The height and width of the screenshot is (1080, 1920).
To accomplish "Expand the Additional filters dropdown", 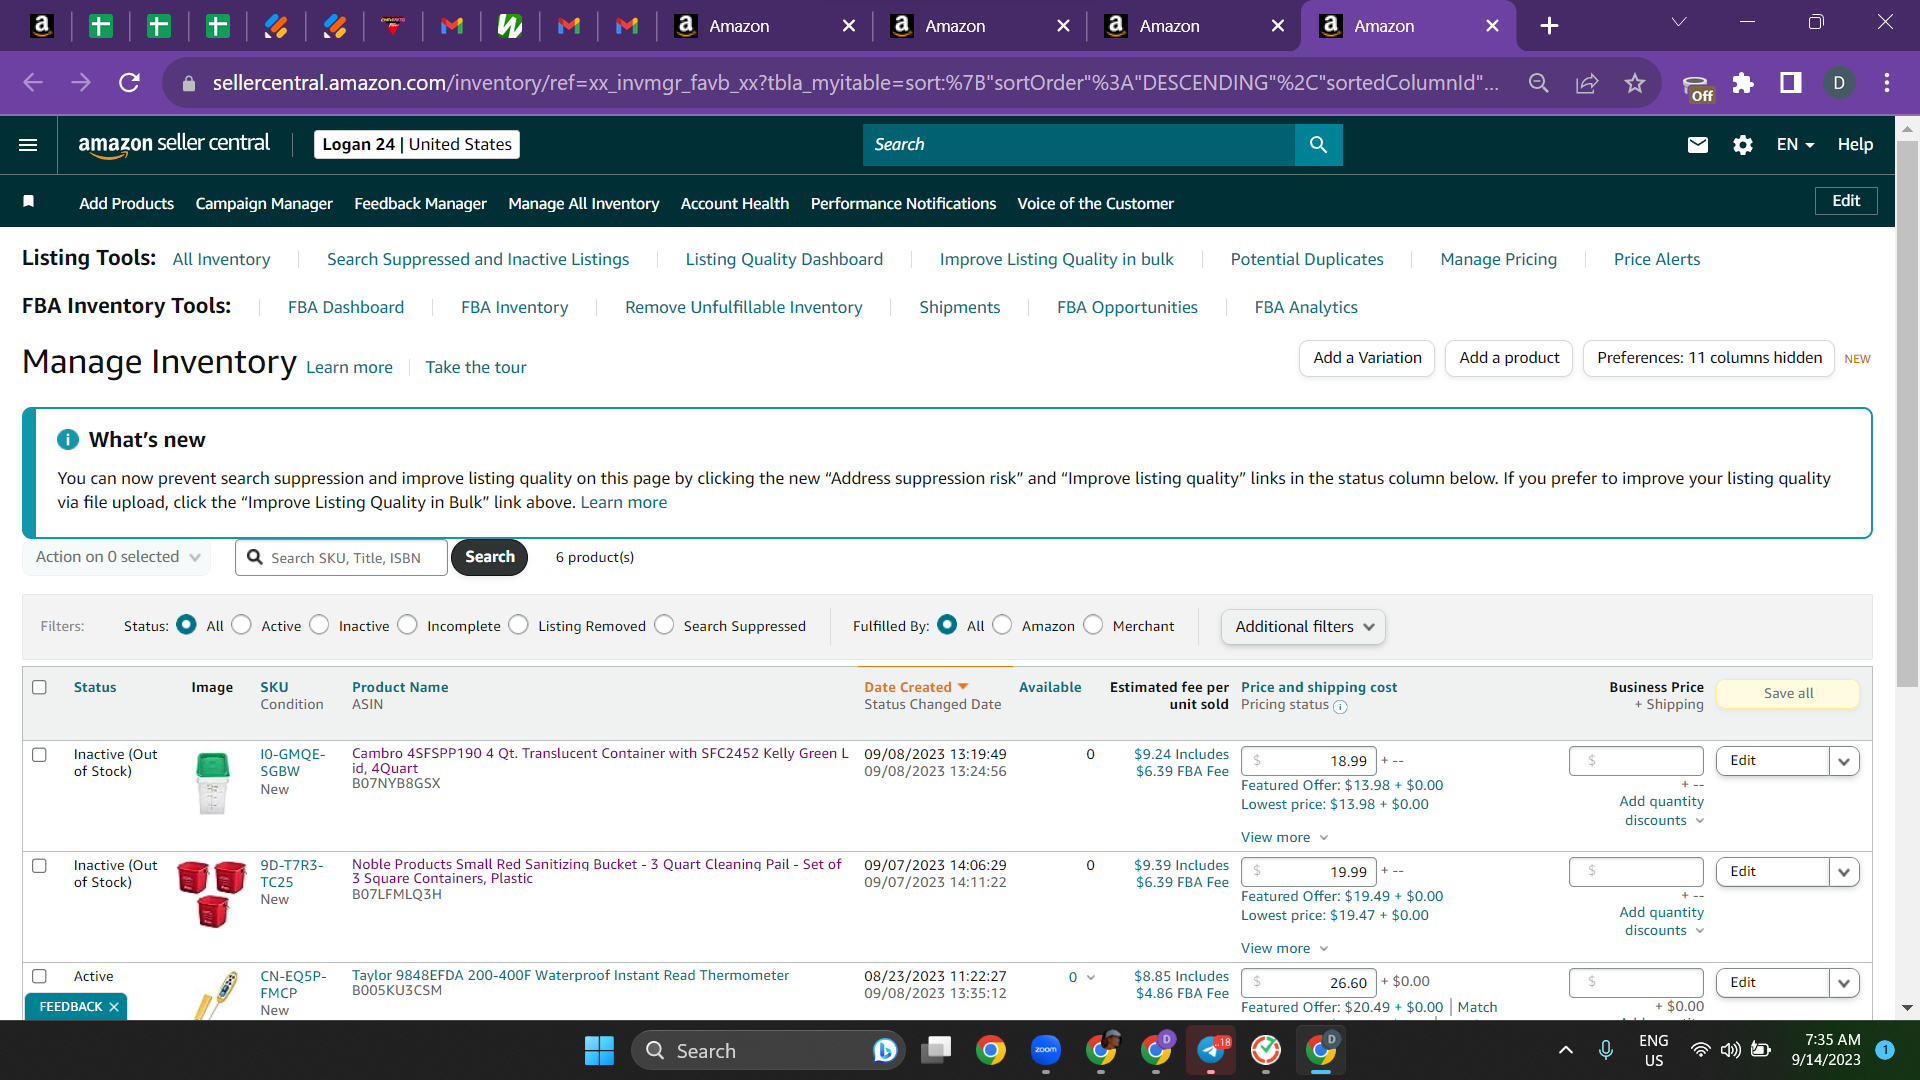I will 1304,627.
